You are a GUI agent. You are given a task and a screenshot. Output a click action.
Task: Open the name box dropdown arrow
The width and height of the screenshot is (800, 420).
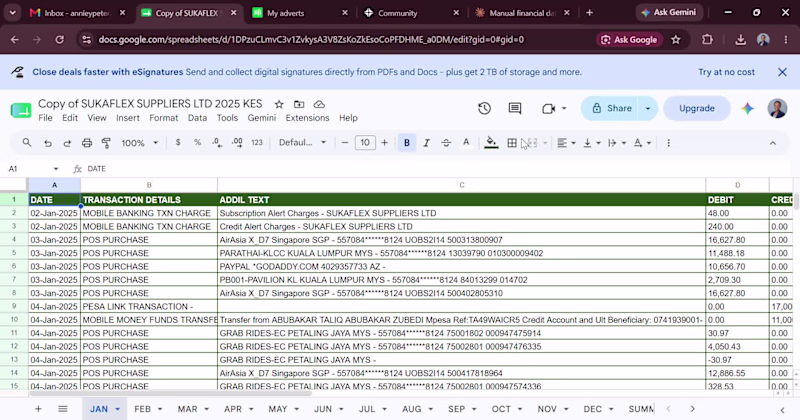56,169
